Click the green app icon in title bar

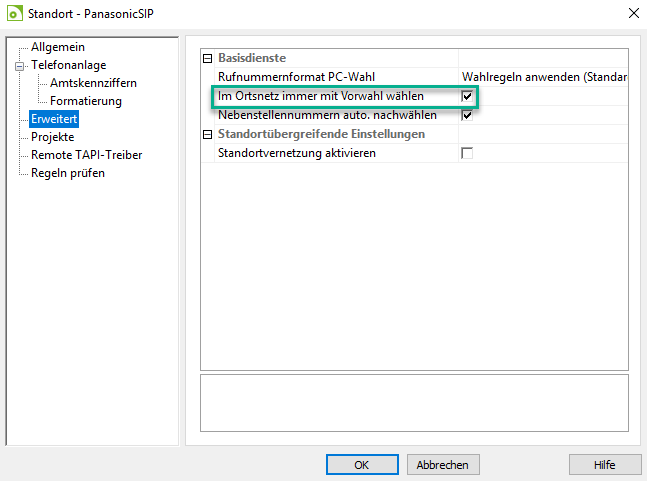[15, 13]
